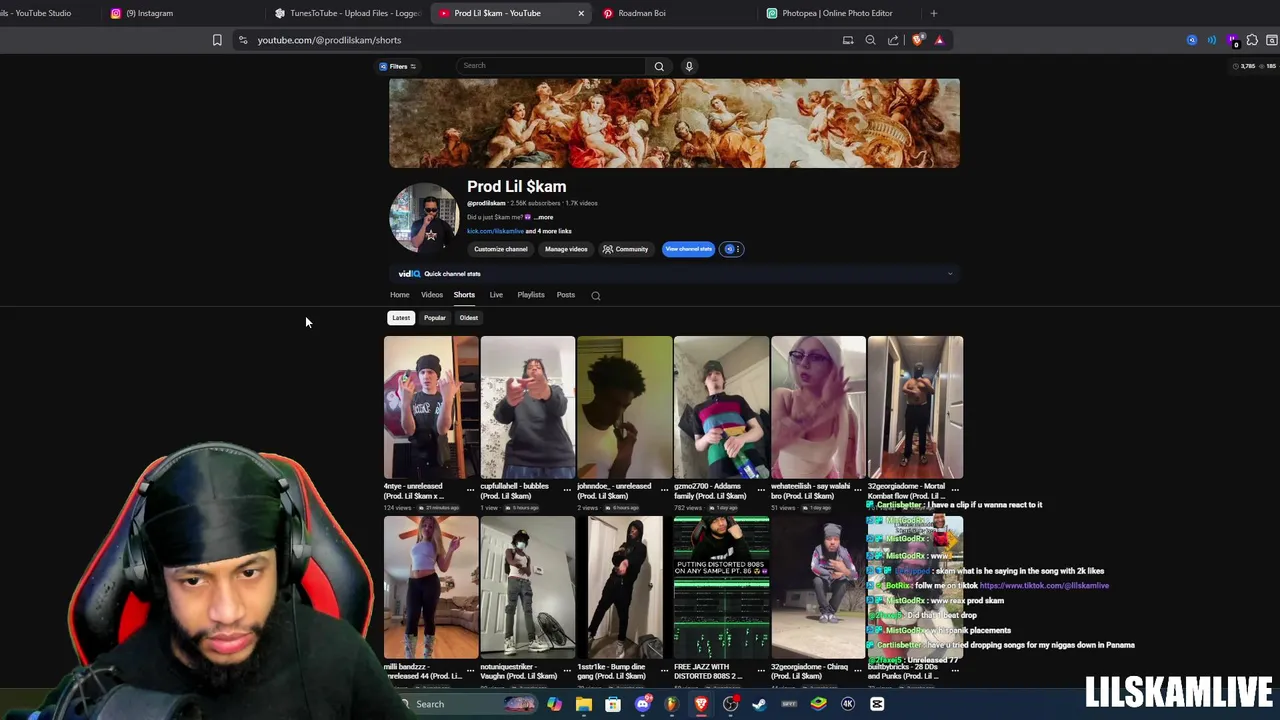Click View channel stats button
The width and height of the screenshot is (1280, 720).
pyautogui.click(x=689, y=249)
